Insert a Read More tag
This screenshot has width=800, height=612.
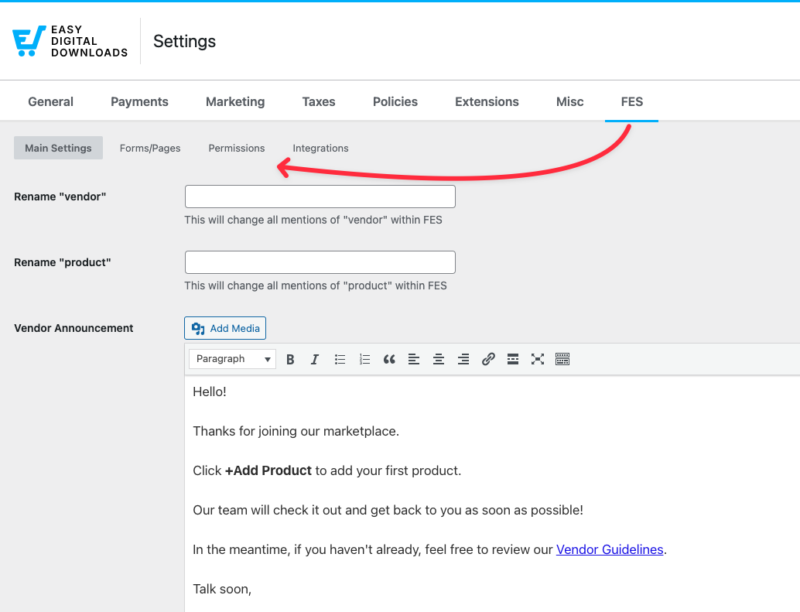[x=513, y=359]
